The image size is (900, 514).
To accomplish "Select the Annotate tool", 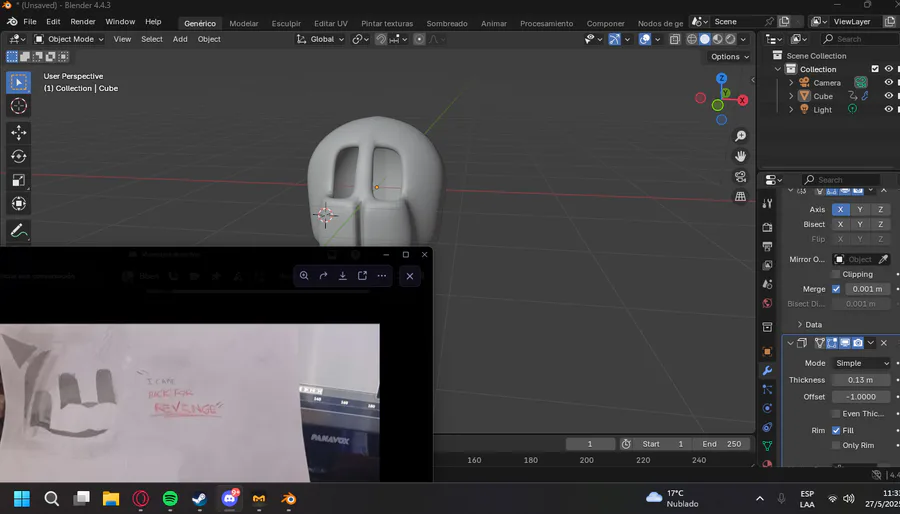I will [x=18, y=231].
